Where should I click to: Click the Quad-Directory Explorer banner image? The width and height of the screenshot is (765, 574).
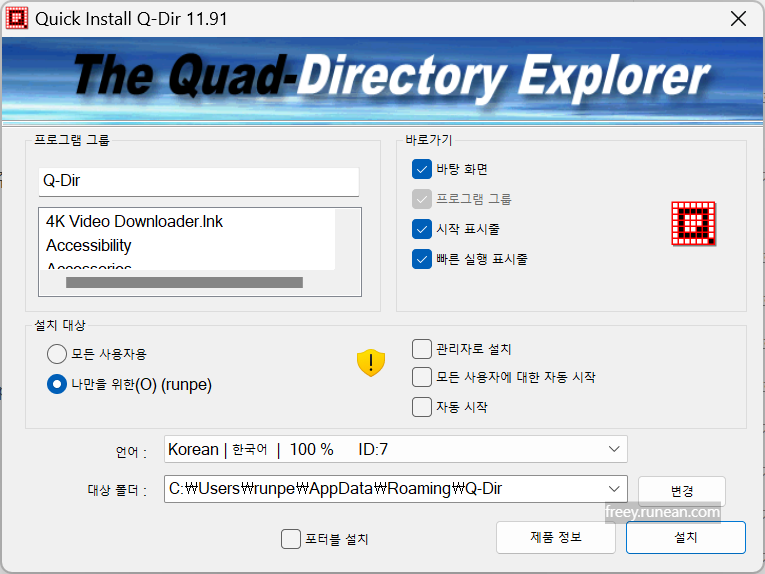click(382, 79)
